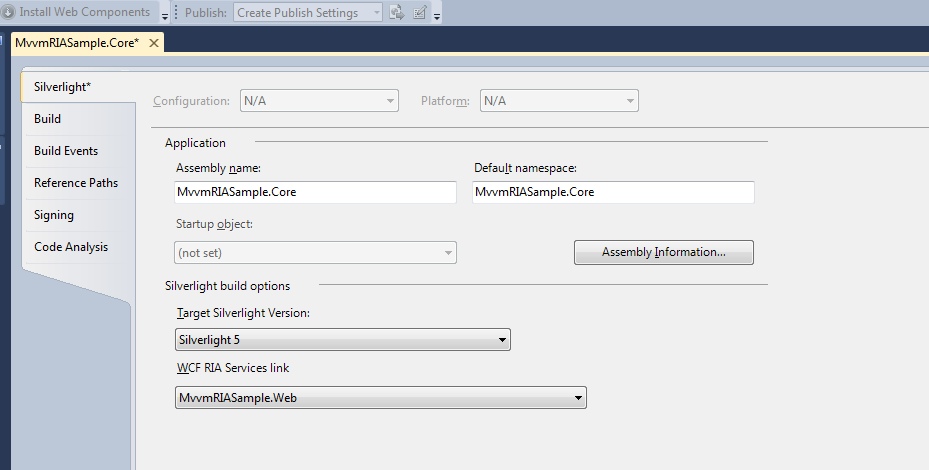The height and width of the screenshot is (470, 929).
Task: Expand the WCF RIA Services link dropdown
Action: click(380, 398)
